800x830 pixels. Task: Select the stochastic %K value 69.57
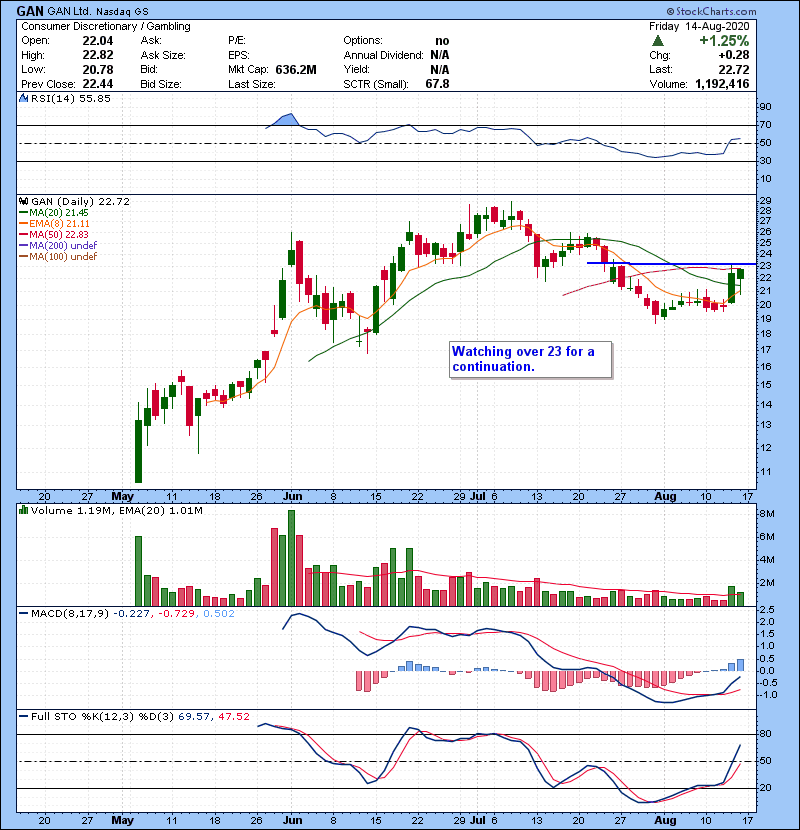194,717
